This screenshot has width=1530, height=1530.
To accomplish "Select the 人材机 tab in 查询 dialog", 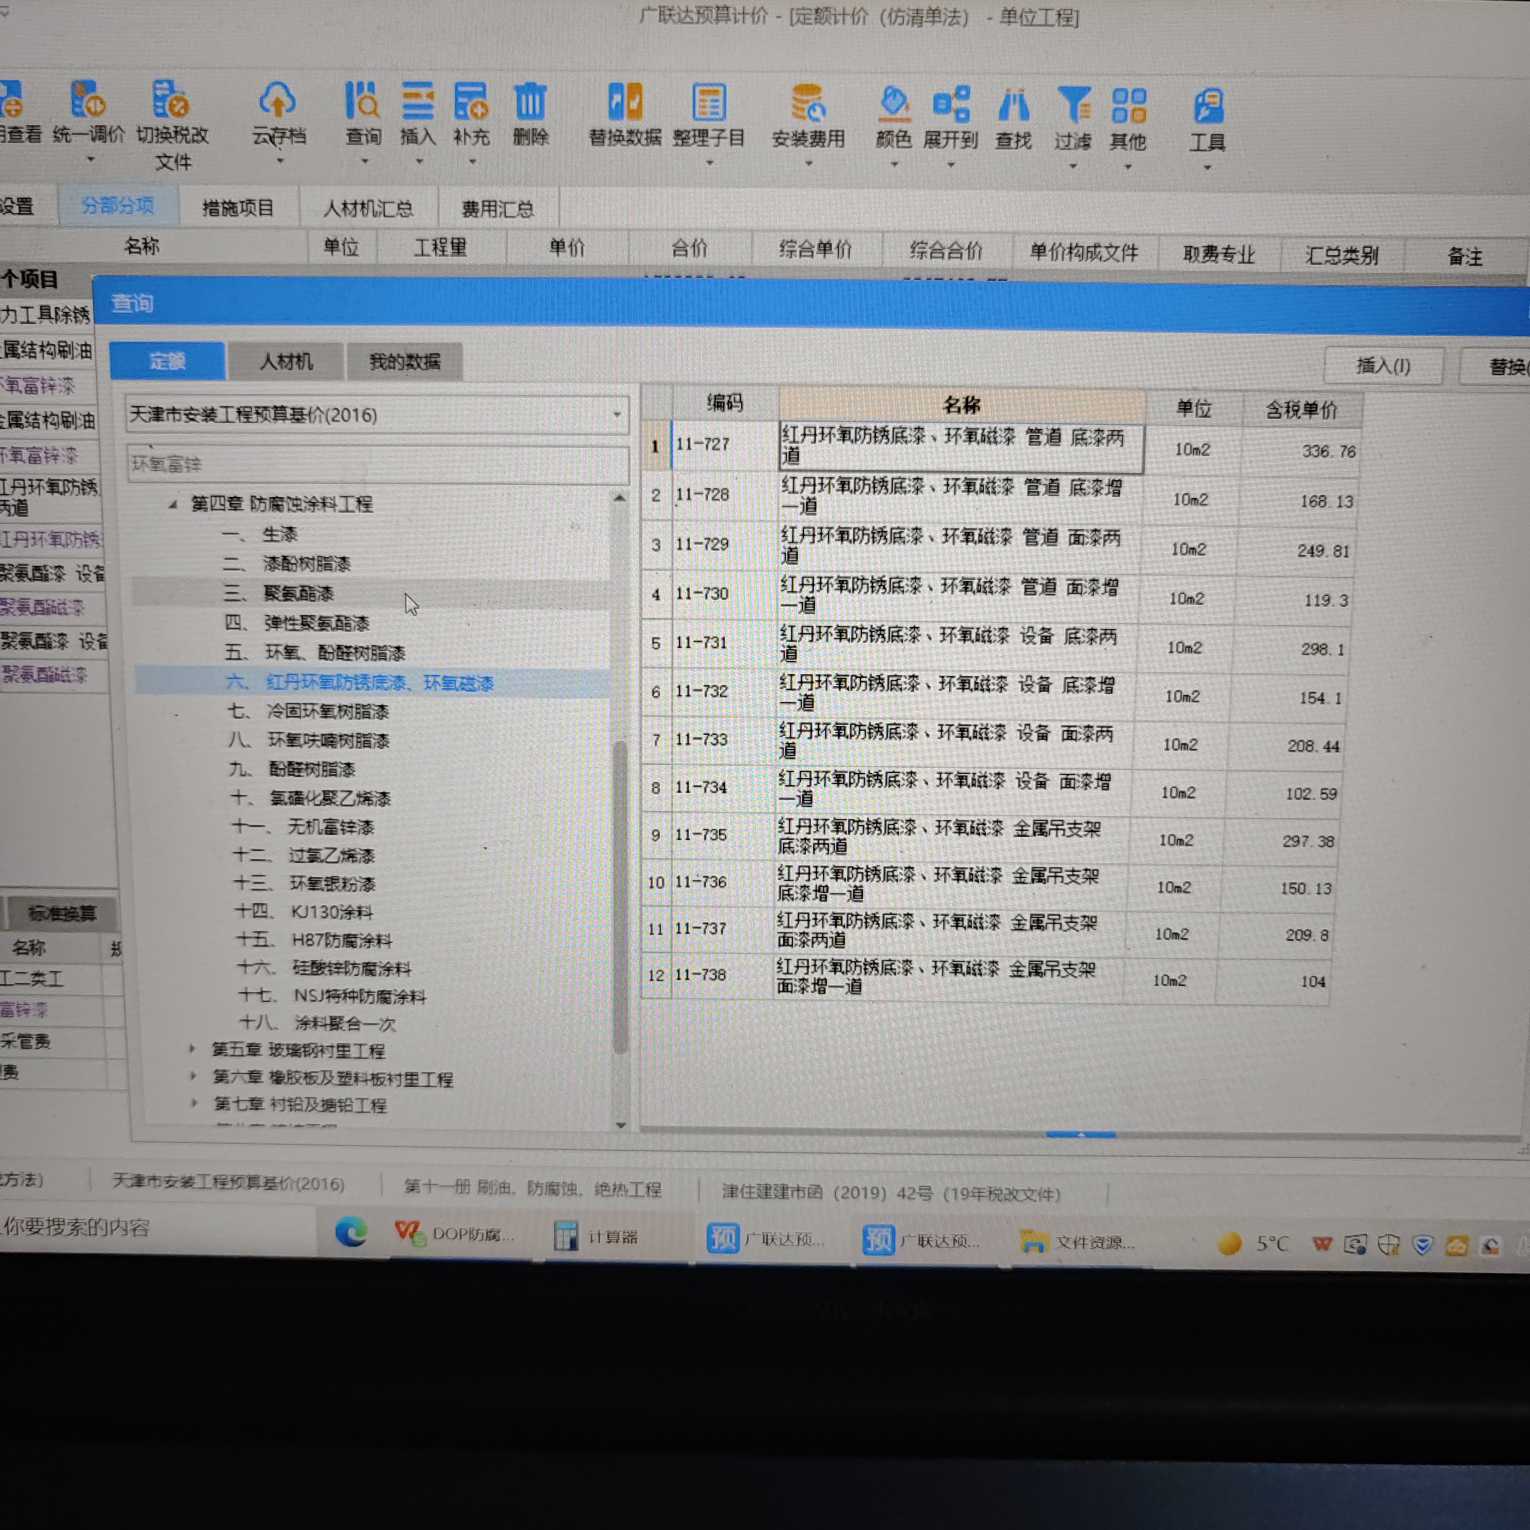I will click(x=286, y=361).
